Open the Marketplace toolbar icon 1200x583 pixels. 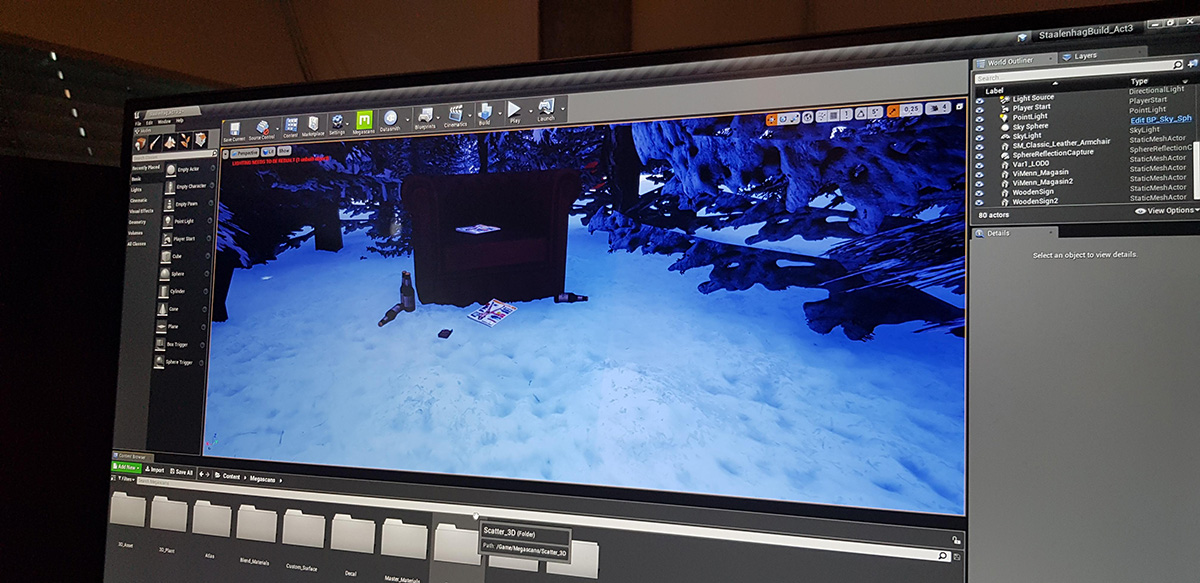point(313,124)
